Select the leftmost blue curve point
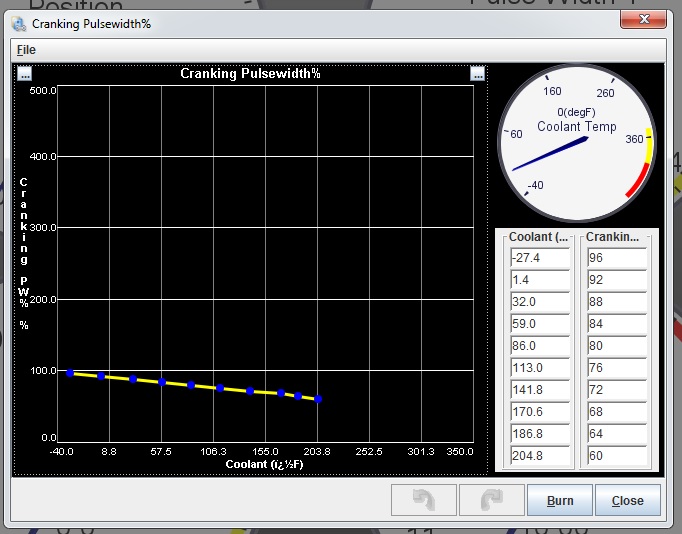 (70, 372)
